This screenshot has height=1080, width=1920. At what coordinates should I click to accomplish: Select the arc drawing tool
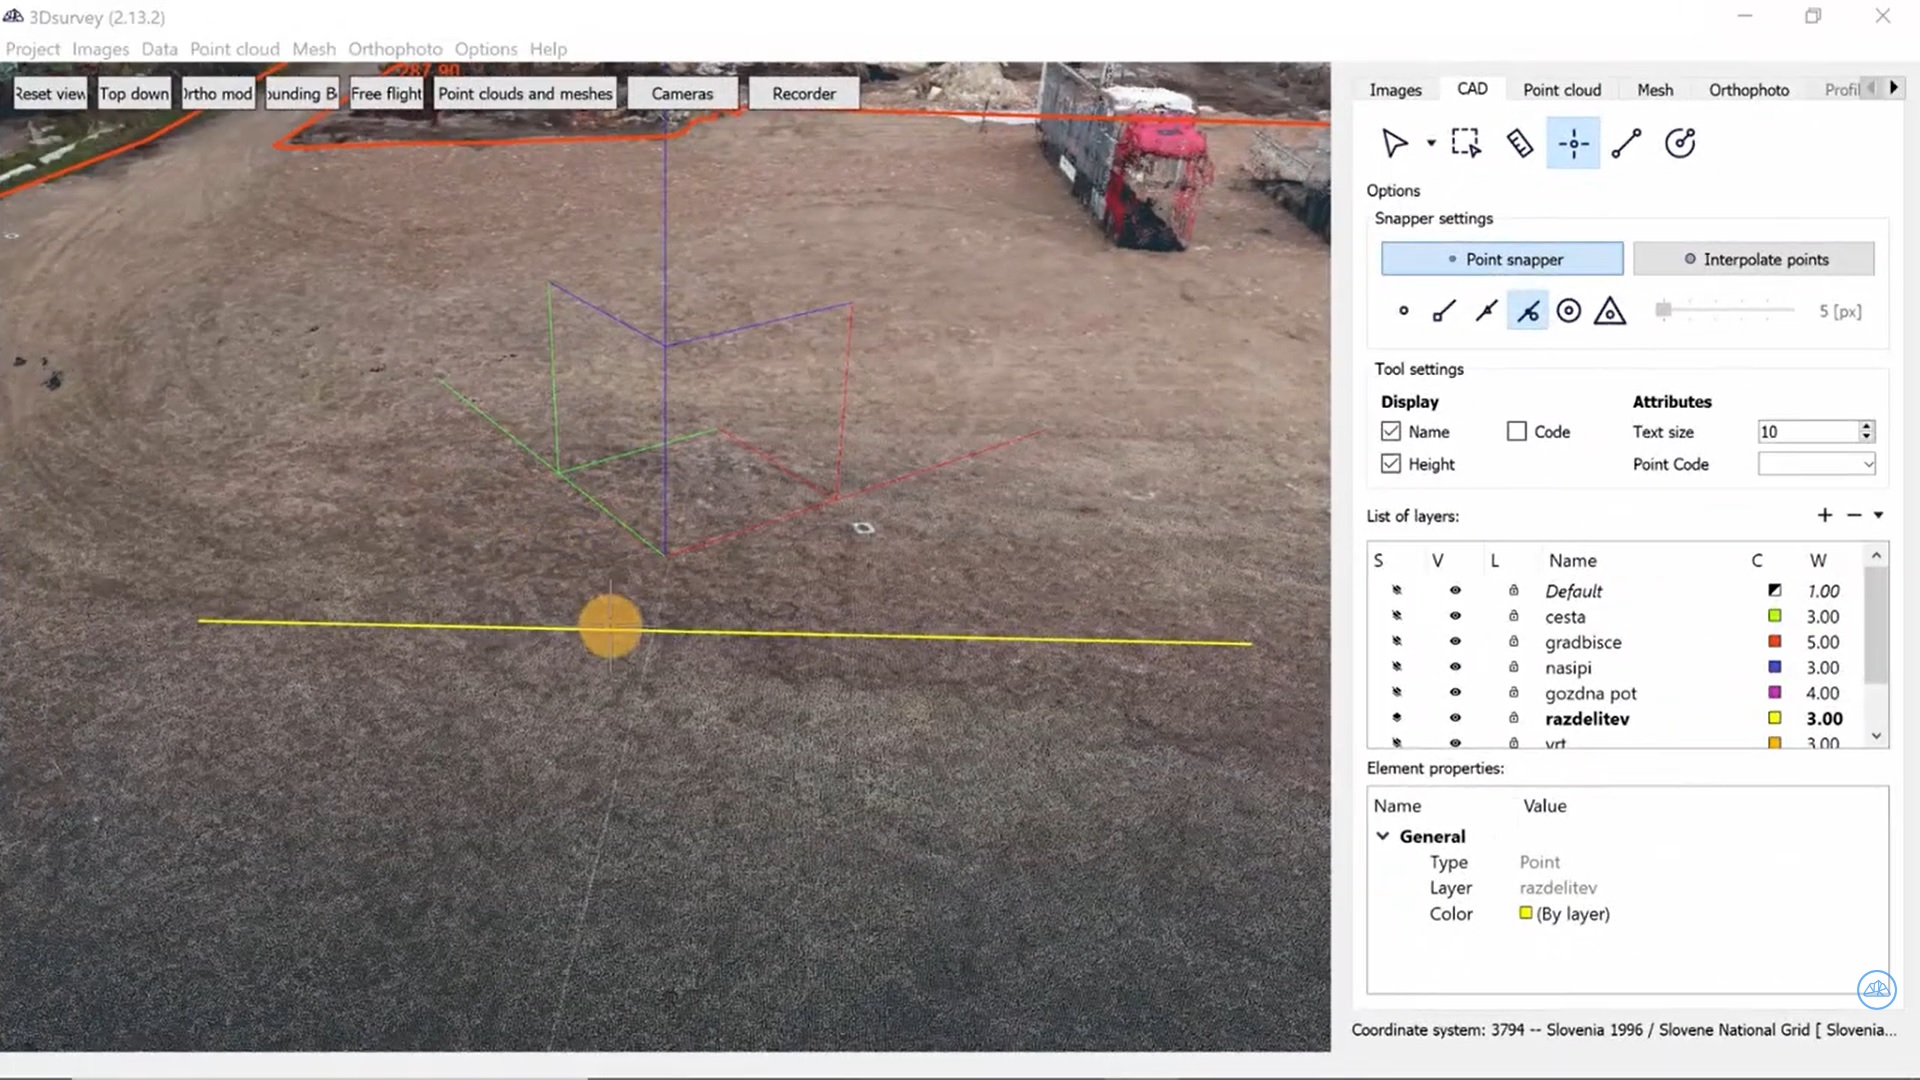click(1680, 142)
